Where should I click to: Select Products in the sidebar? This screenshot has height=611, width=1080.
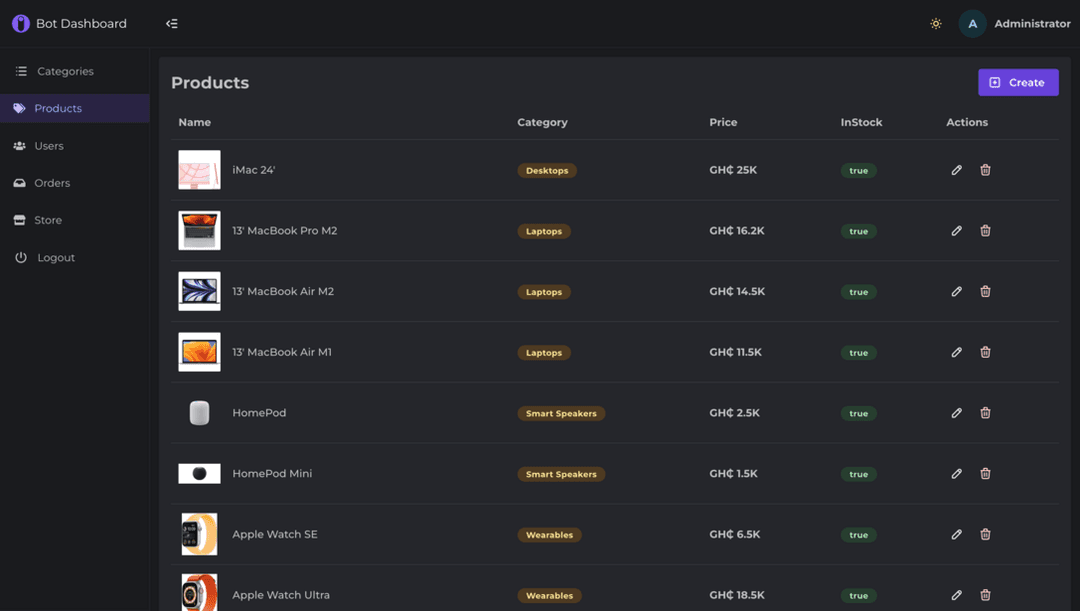(x=74, y=108)
